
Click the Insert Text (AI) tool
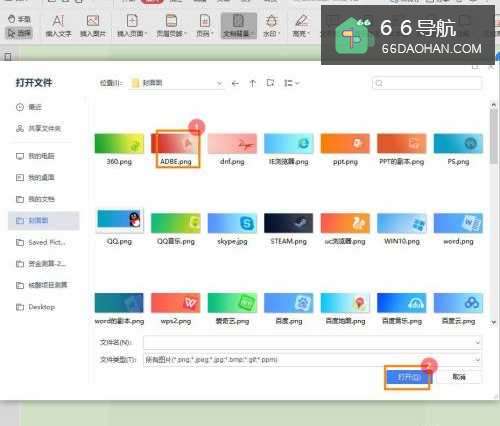(x=58, y=26)
